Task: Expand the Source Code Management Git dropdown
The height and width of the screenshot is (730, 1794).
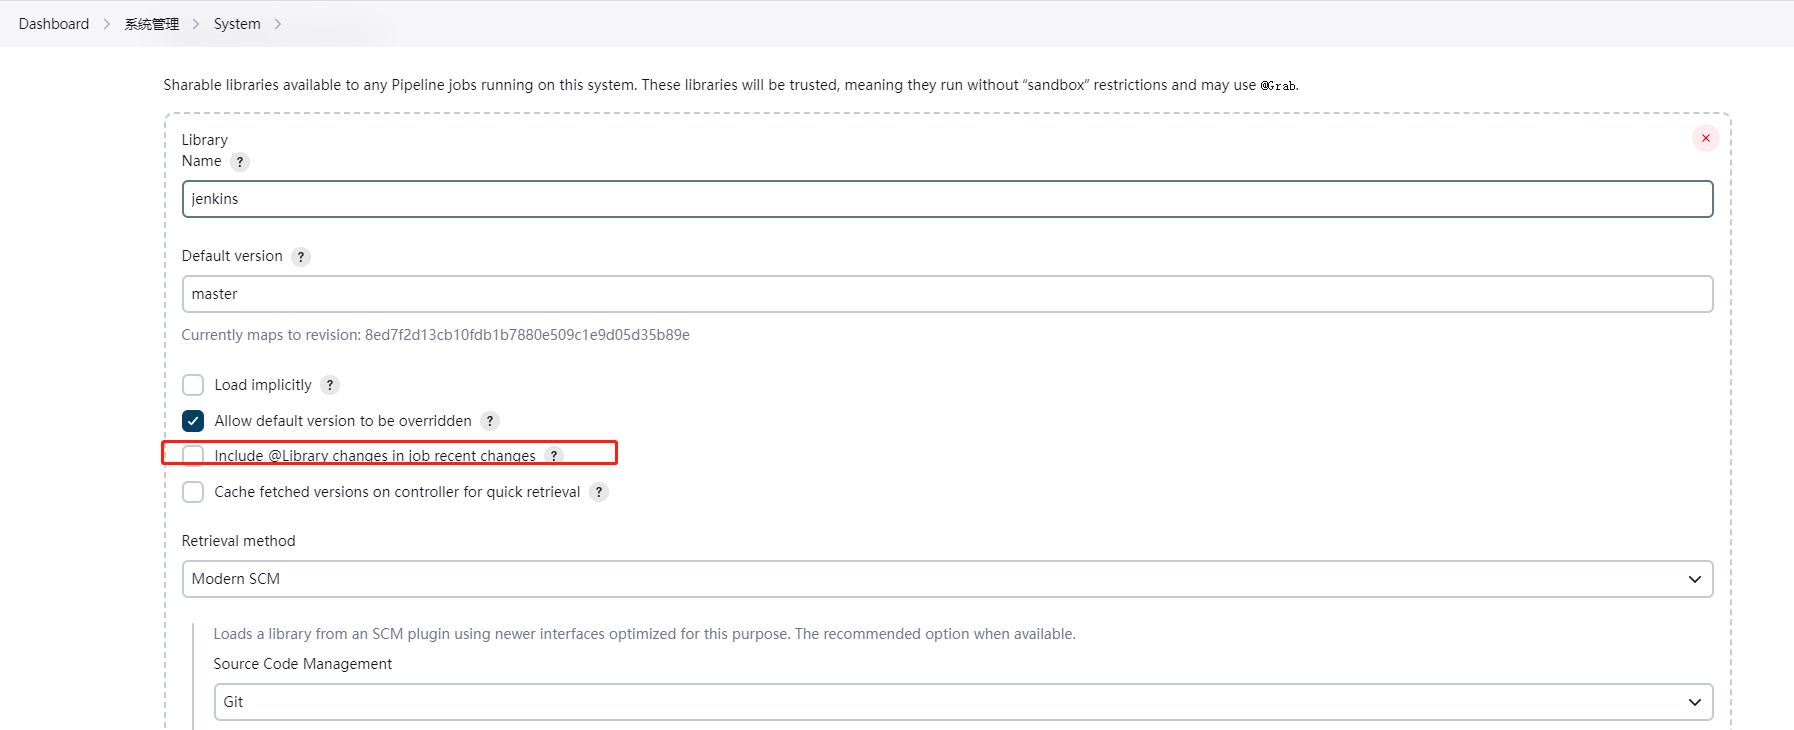Action: point(962,702)
